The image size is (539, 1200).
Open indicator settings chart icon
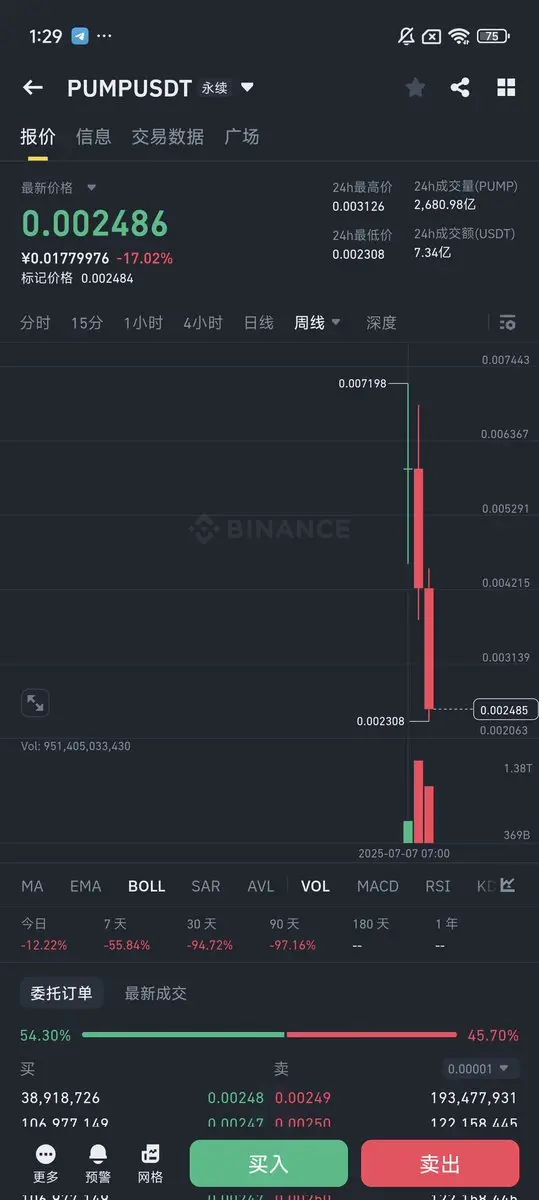(x=508, y=885)
